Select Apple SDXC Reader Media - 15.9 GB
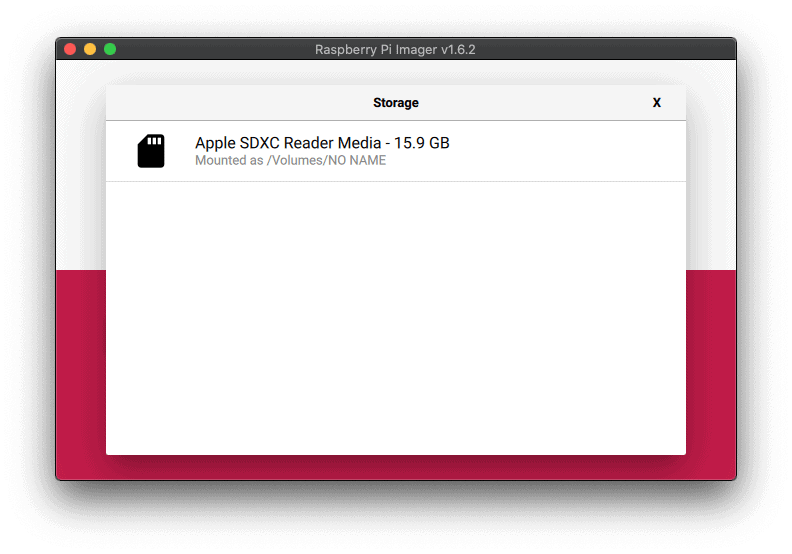792x554 pixels. 395,151
